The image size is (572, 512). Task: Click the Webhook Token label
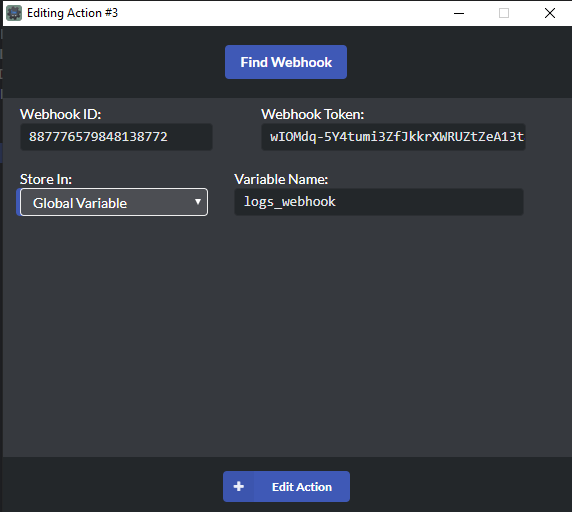point(313,115)
